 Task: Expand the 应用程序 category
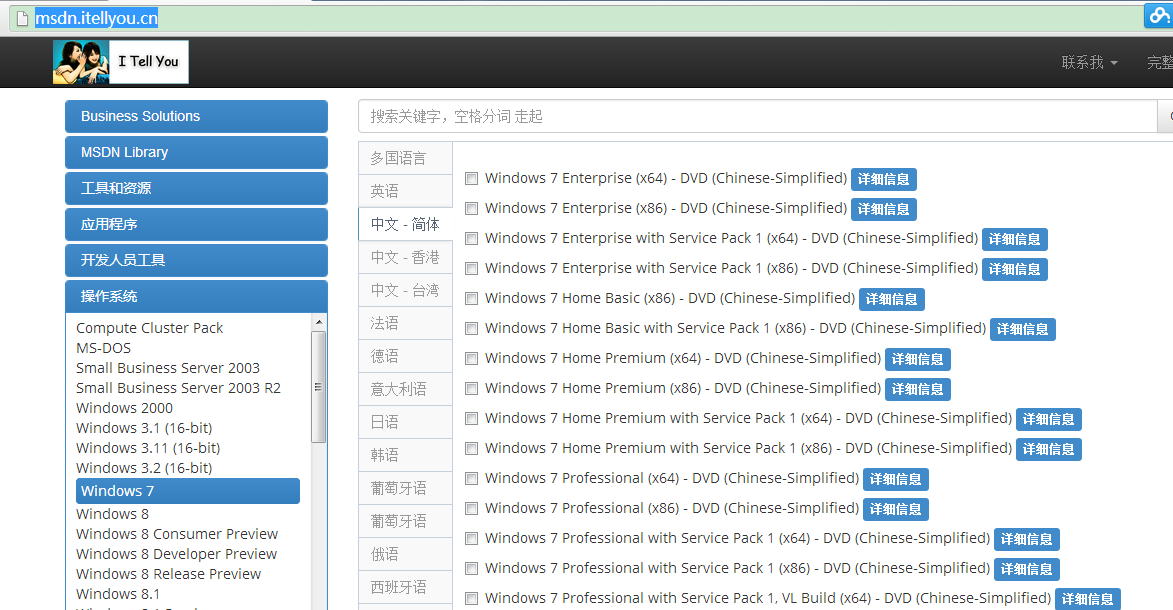196,224
